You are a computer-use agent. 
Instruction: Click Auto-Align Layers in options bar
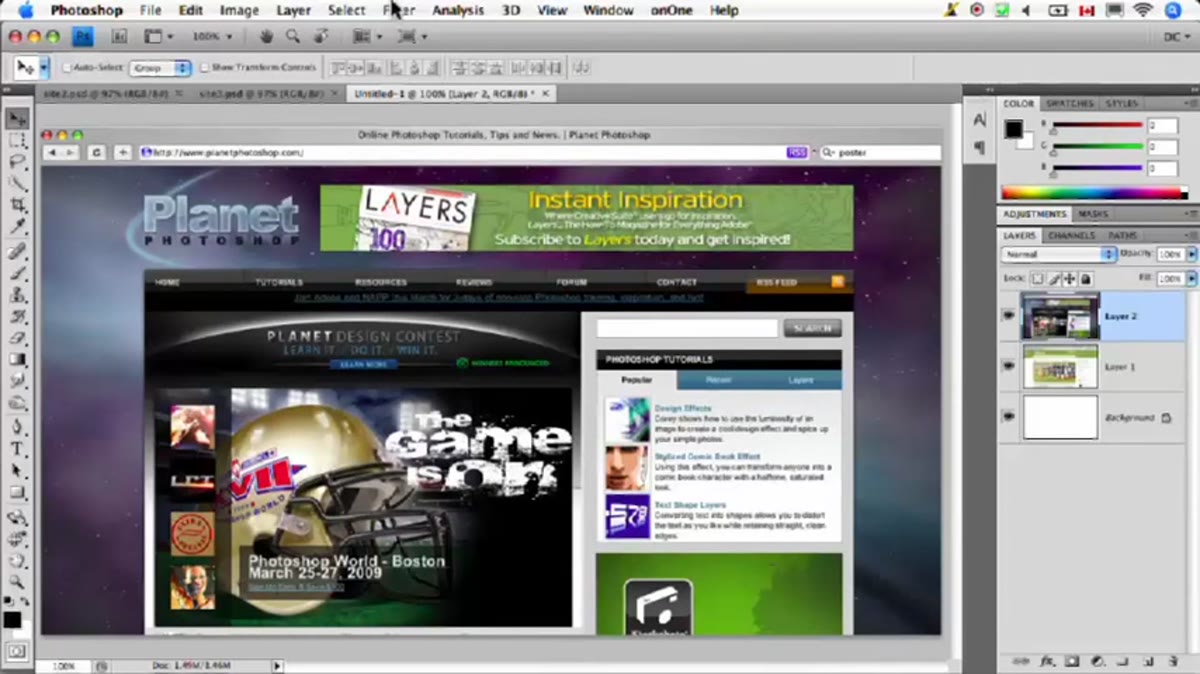(x=581, y=68)
